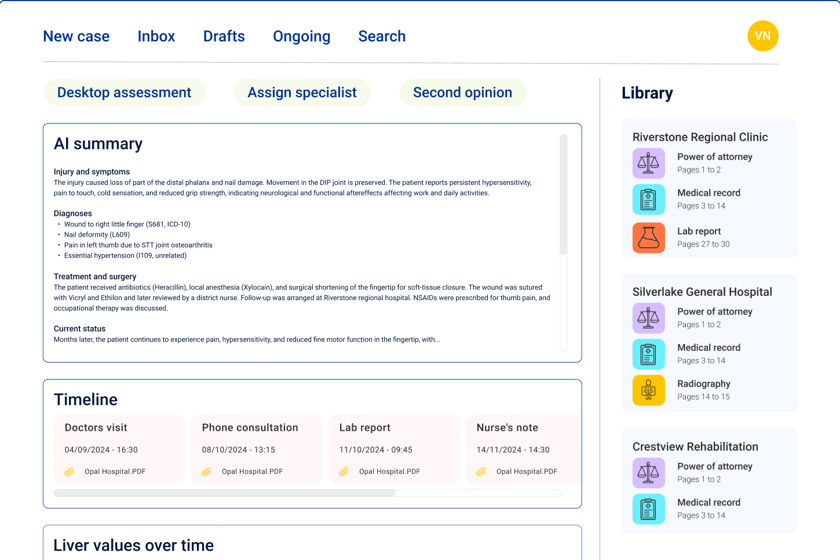Click 'Pain in left thumb' diagnosis line

click(x=138, y=245)
